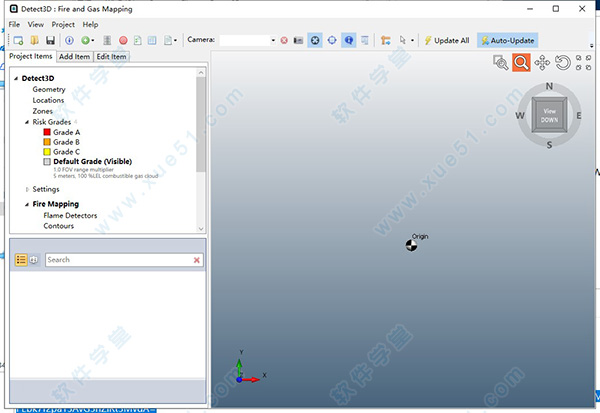Image resolution: width=600 pixels, height=413 pixels.
Task: Click the N direction on the compass
Action: coord(548,84)
